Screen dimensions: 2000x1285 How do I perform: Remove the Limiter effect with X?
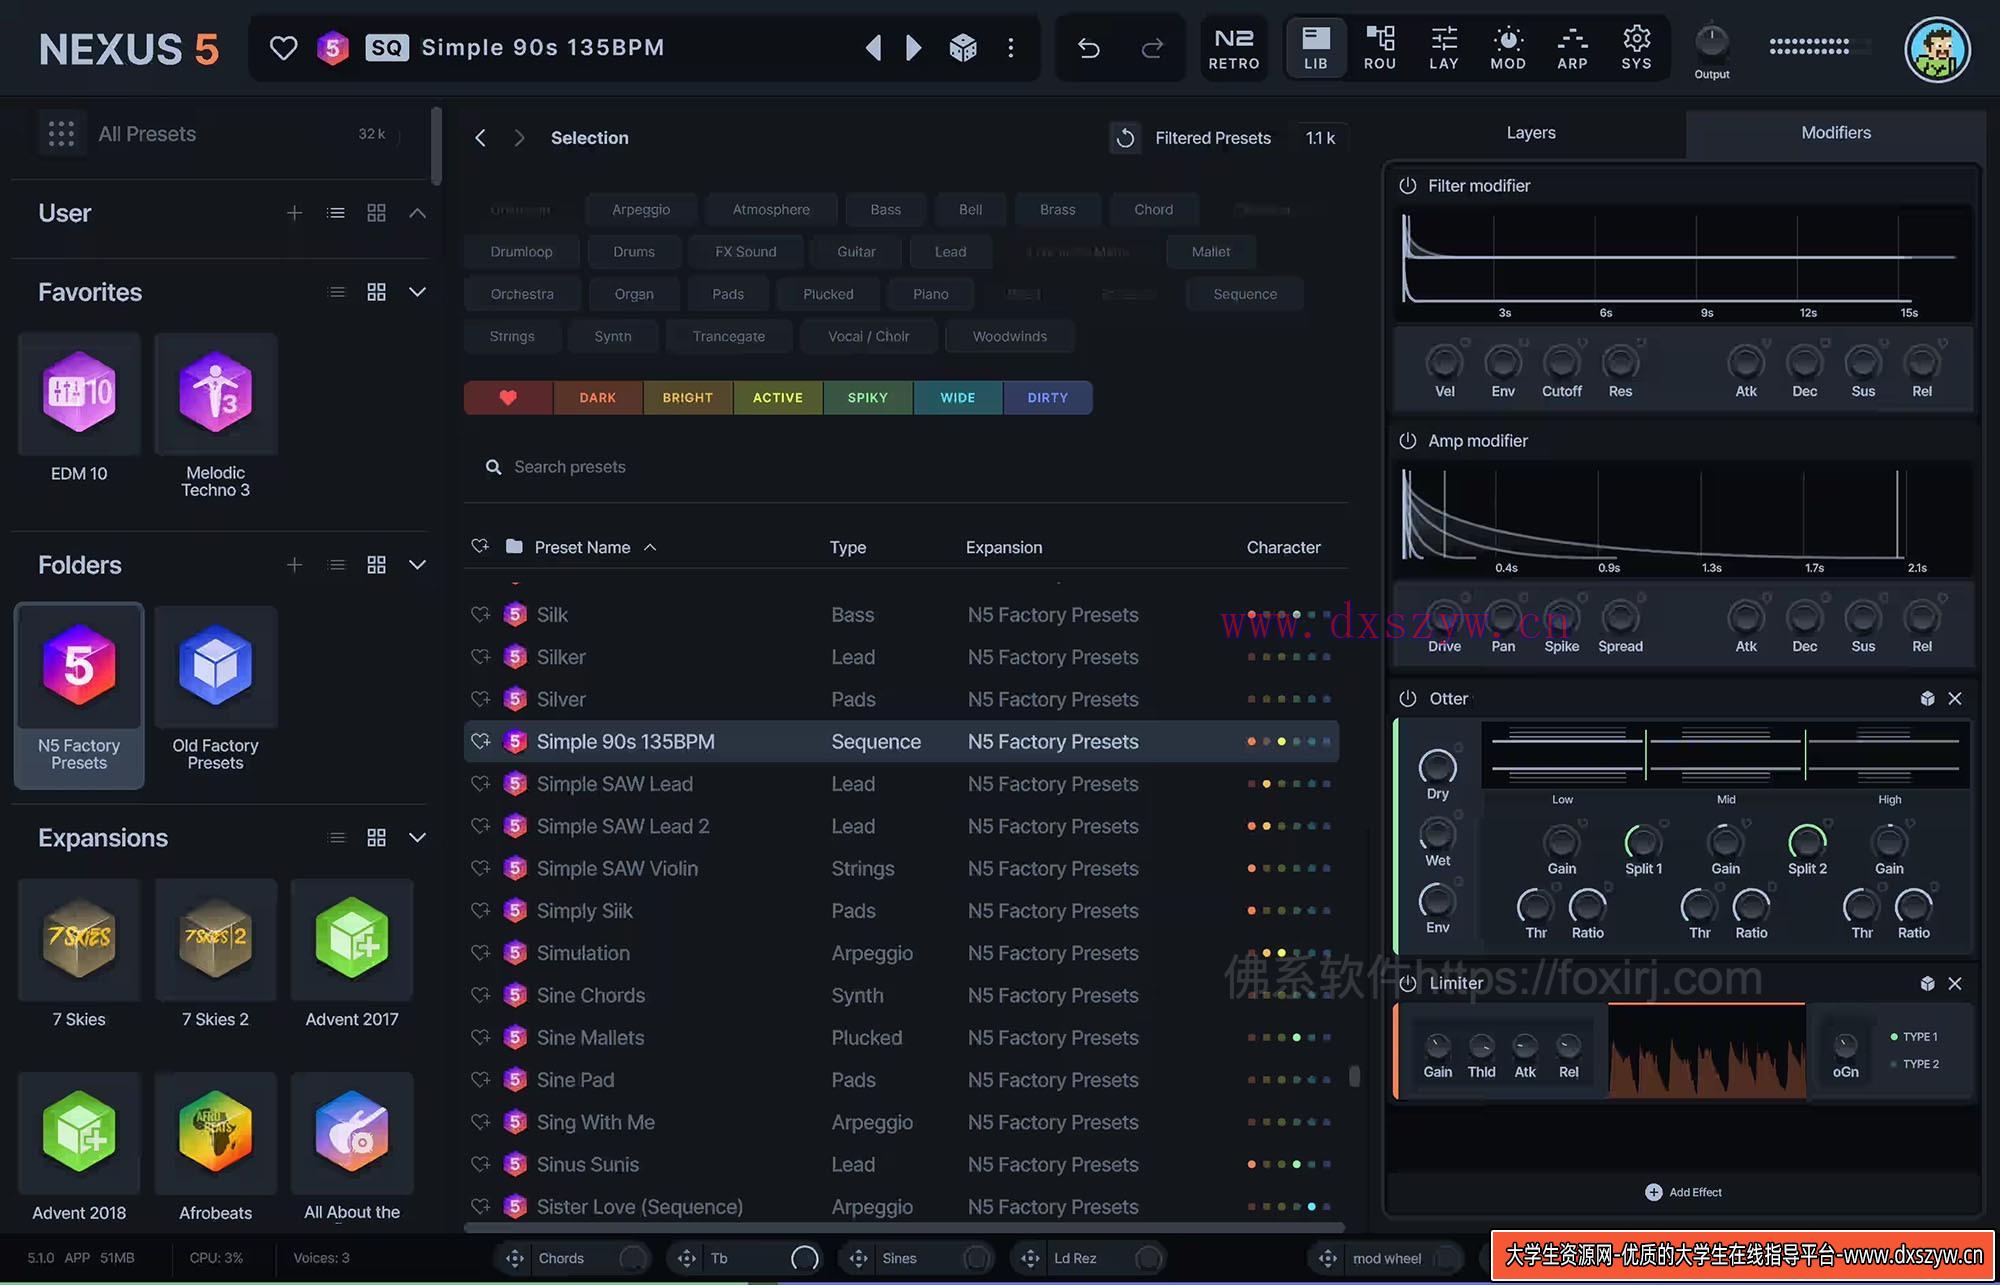1955,984
